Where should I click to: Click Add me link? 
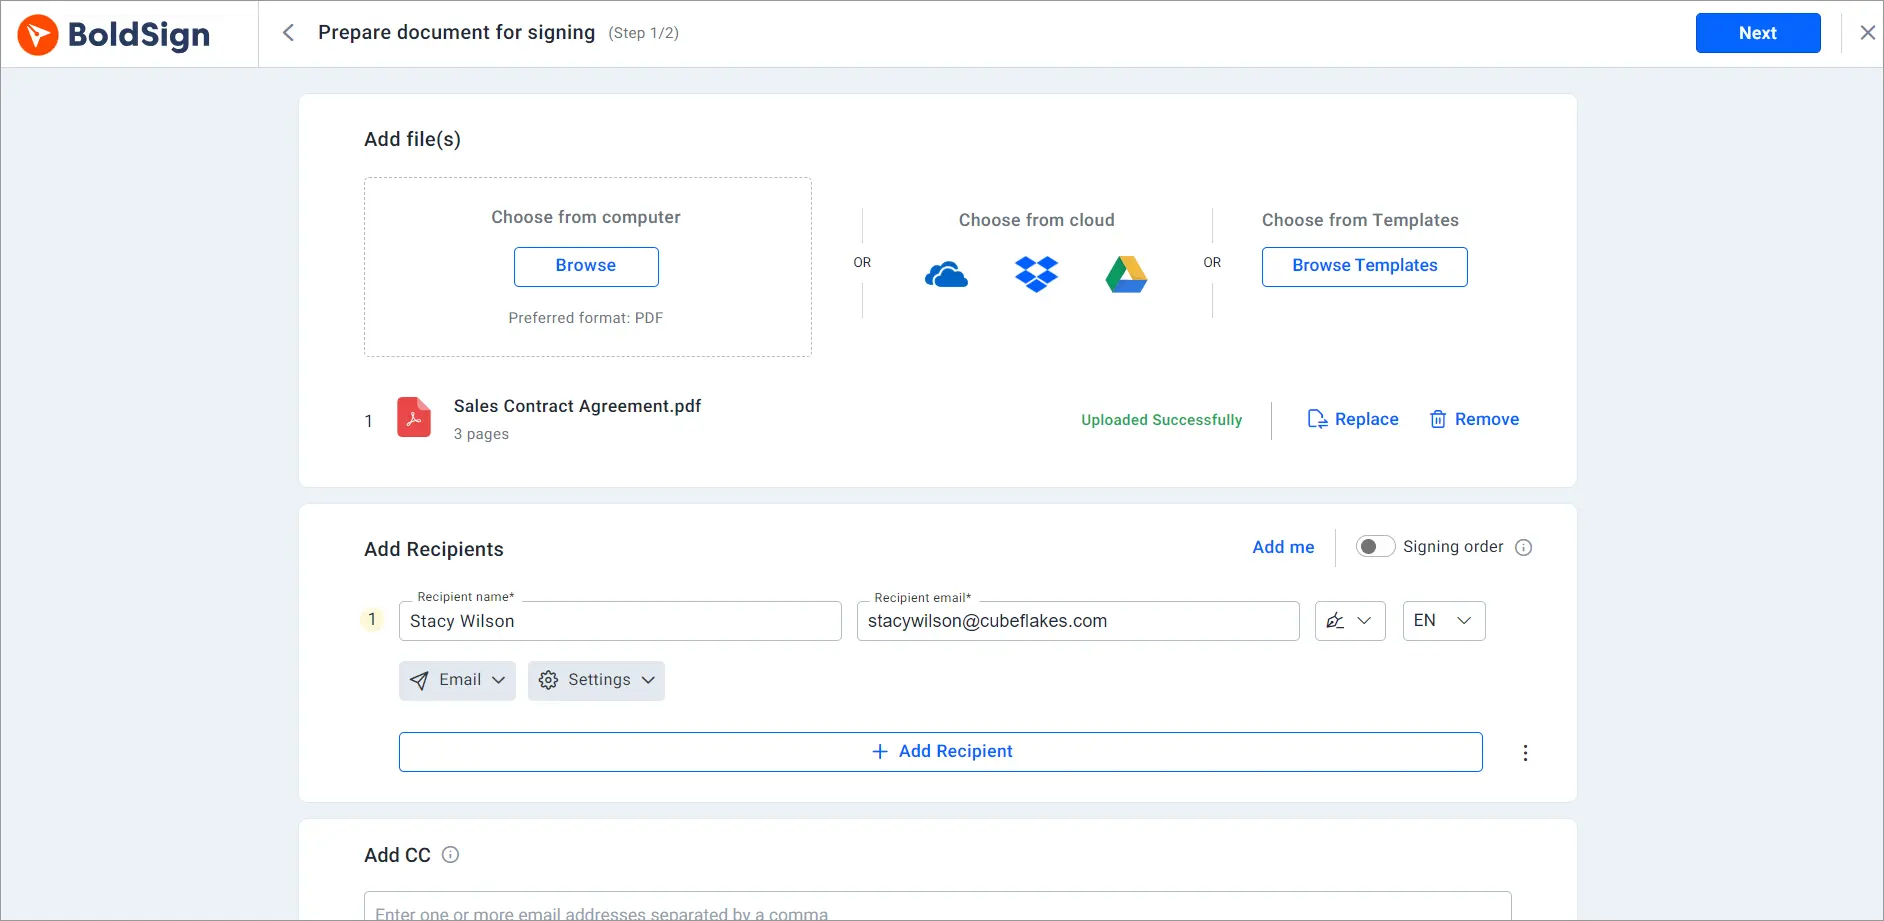pyautogui.click(x=1283, y=547)
